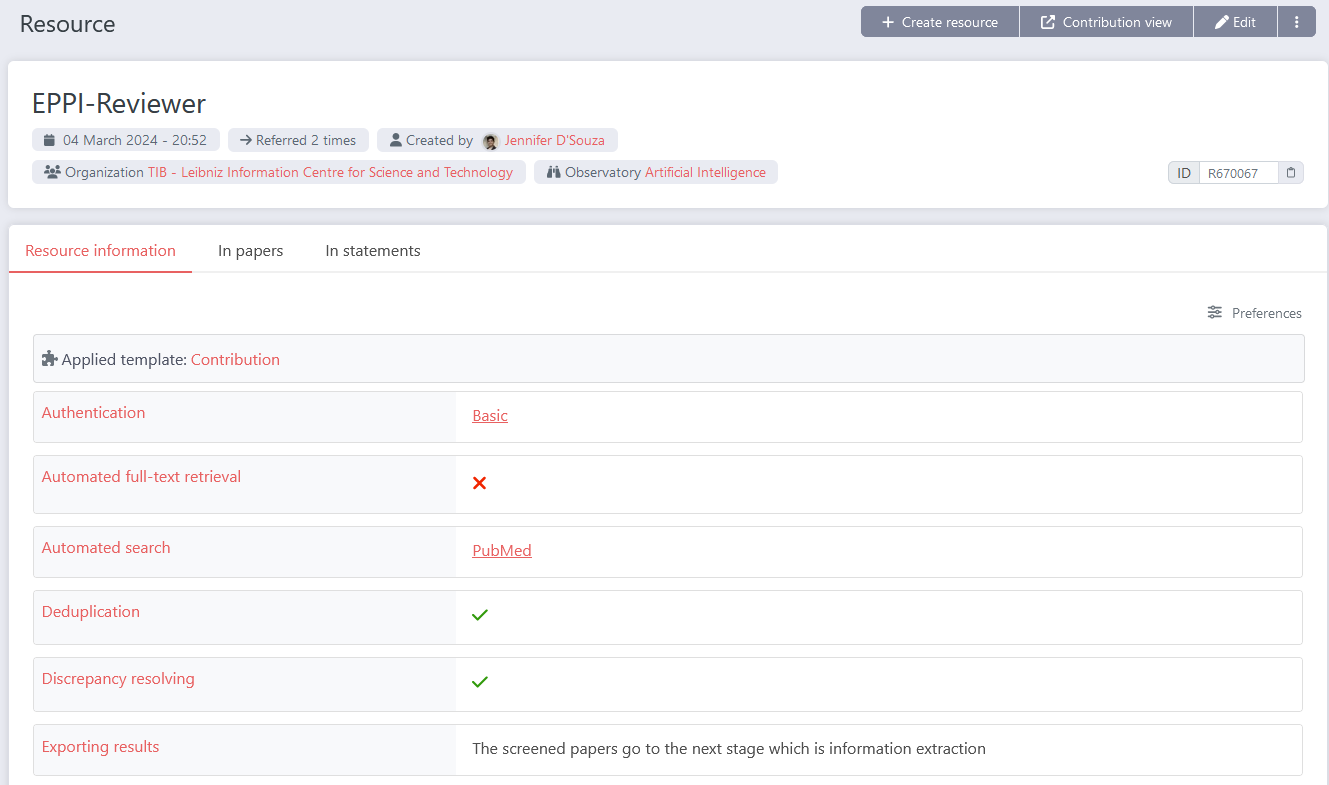
Task: Click the red X for Automated full-text retrieval
Action: tap(479, 483)
